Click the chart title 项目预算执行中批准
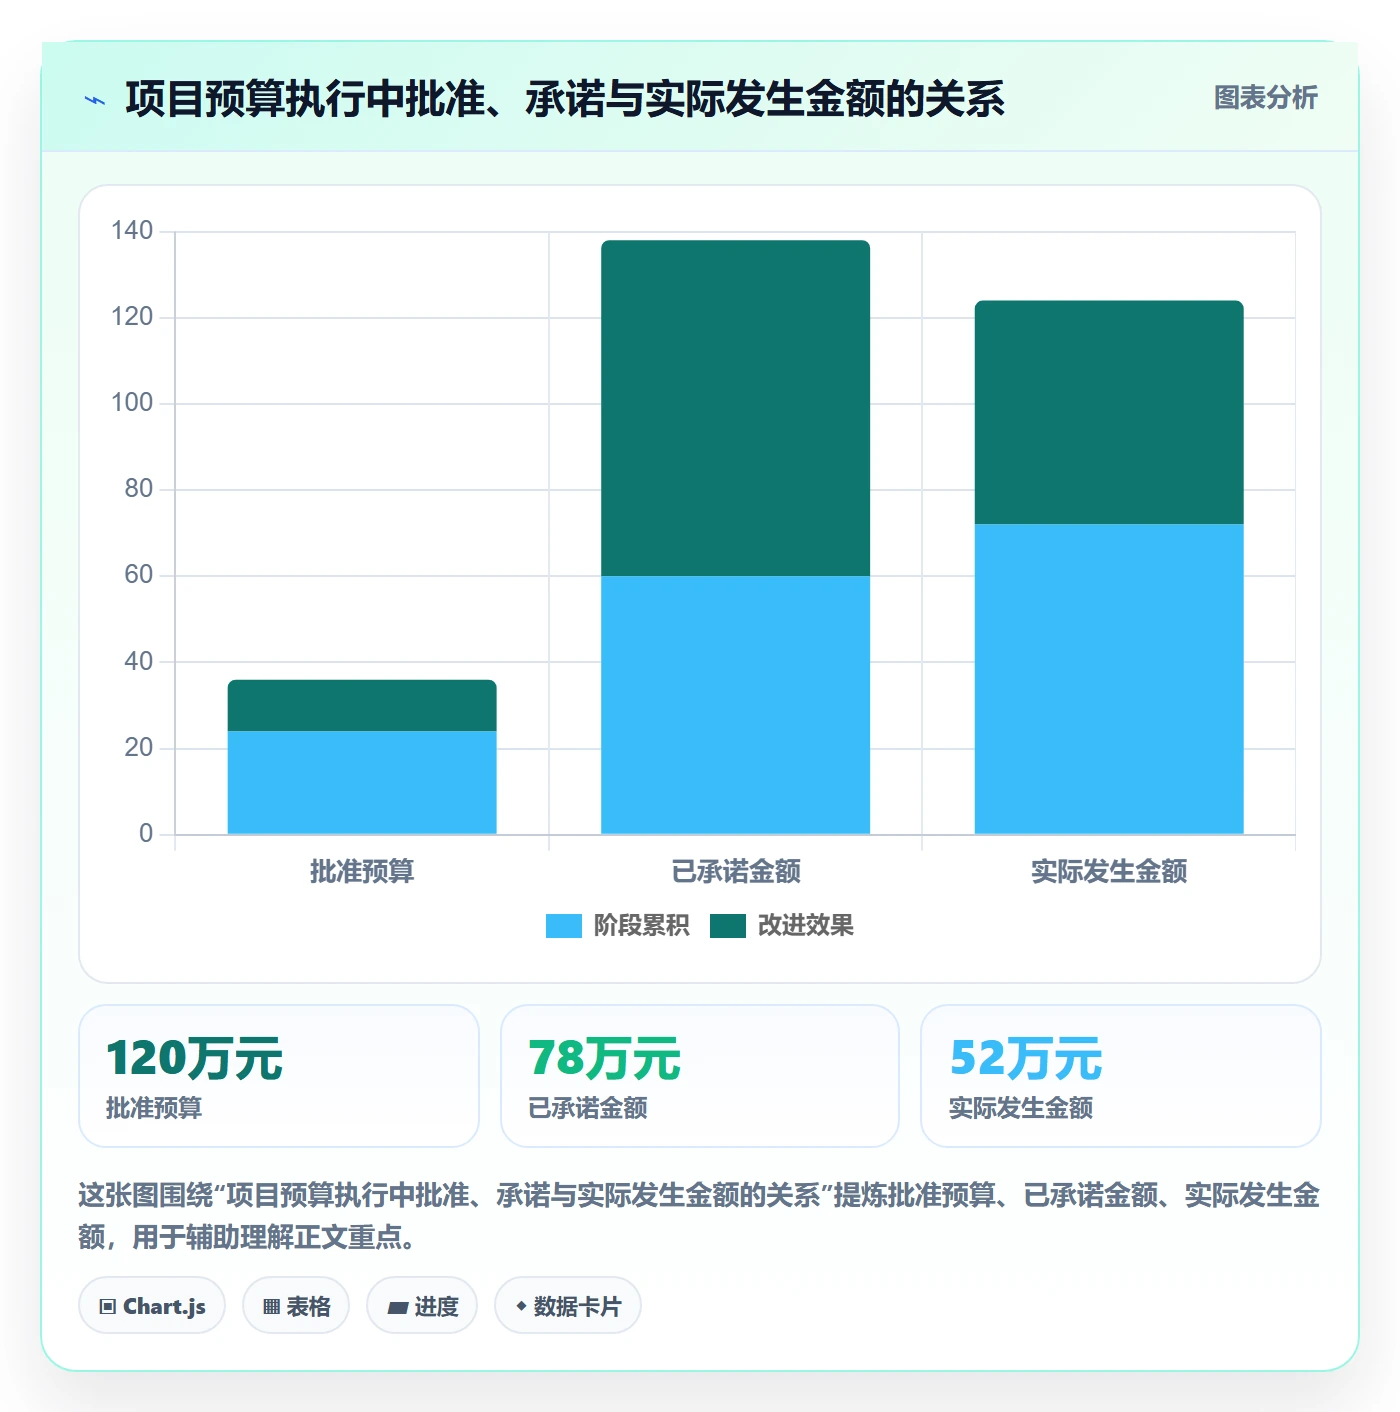 (565, 99)
